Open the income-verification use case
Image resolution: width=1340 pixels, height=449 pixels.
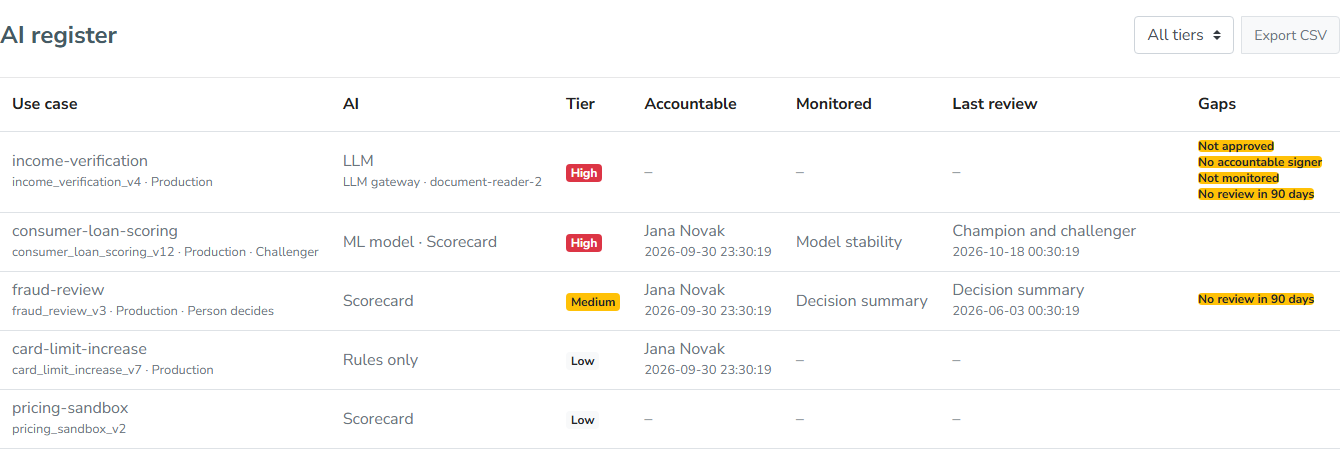(80, 161)
